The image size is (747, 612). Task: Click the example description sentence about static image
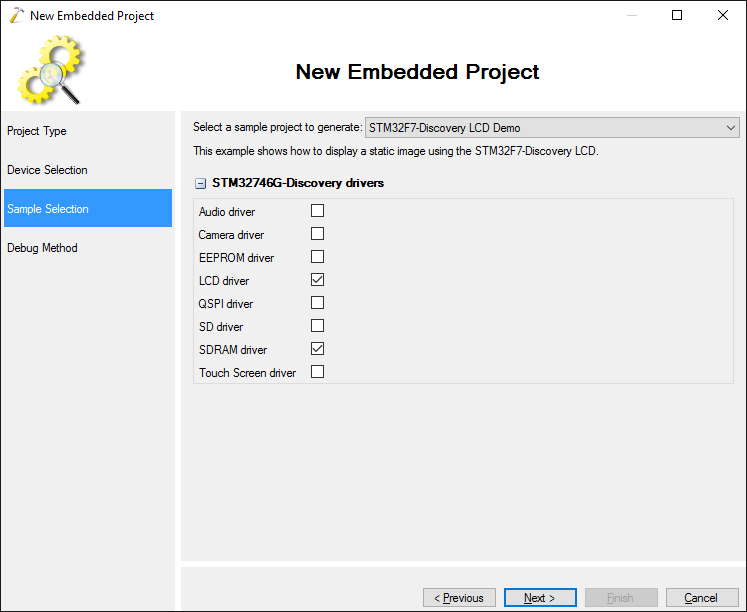pyautogui.click(x=396, y=151)
